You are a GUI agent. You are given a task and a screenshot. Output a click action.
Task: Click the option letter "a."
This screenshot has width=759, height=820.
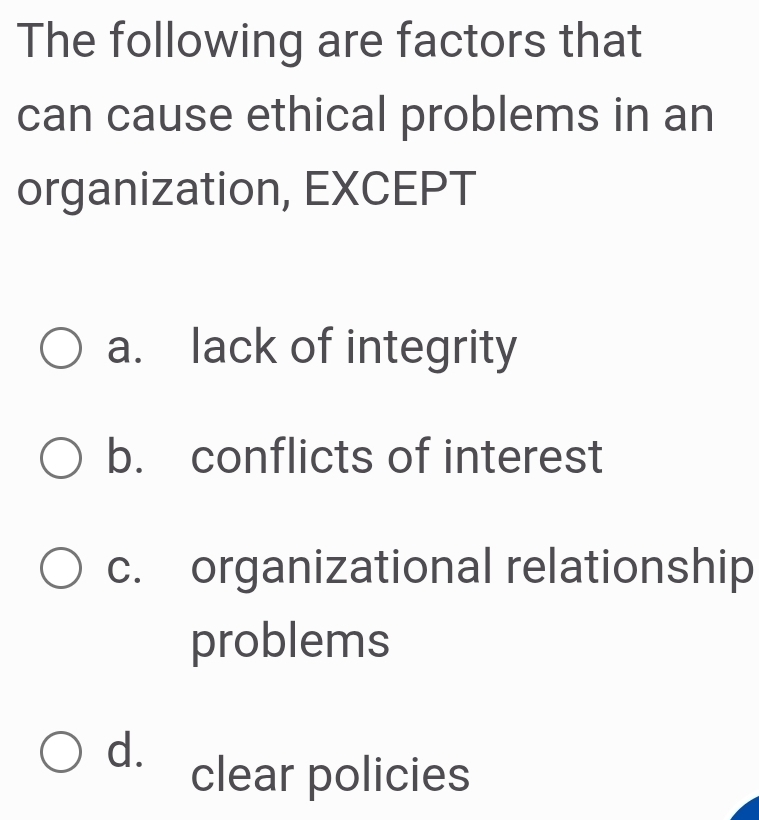pyautogui.click(x=126, y=349)
